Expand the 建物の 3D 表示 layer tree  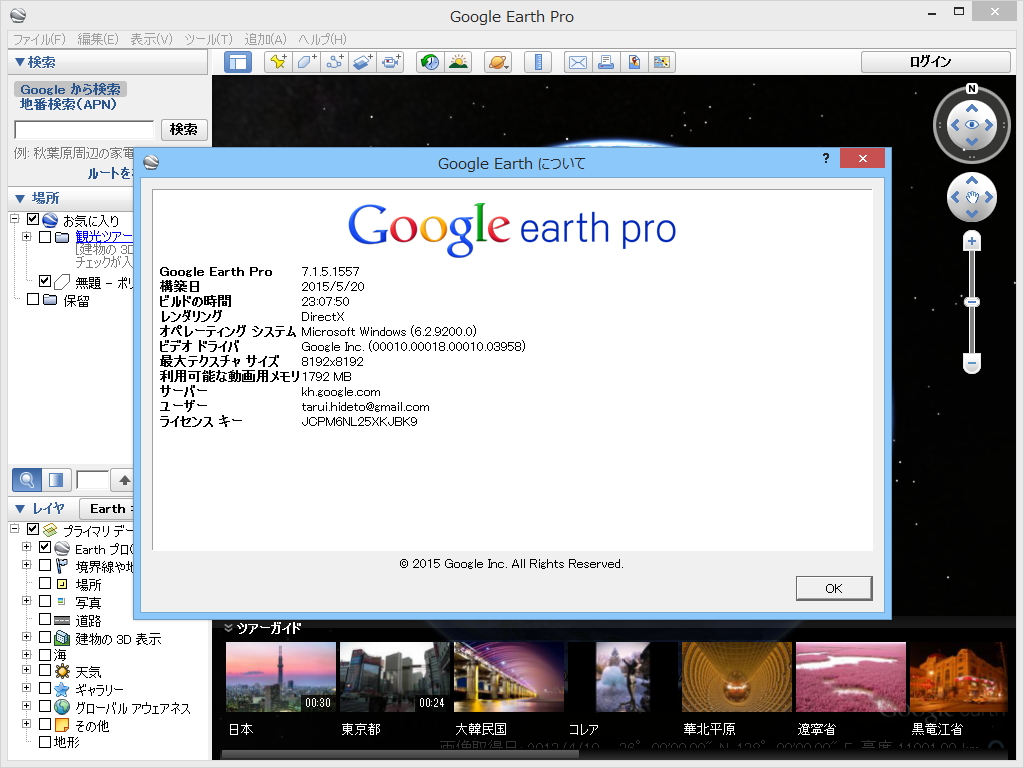[x=25, y=637]
